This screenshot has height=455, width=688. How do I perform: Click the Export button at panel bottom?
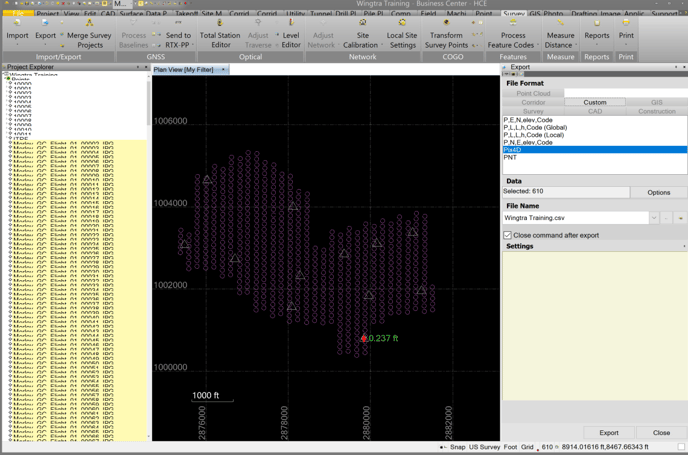(608, 433)
